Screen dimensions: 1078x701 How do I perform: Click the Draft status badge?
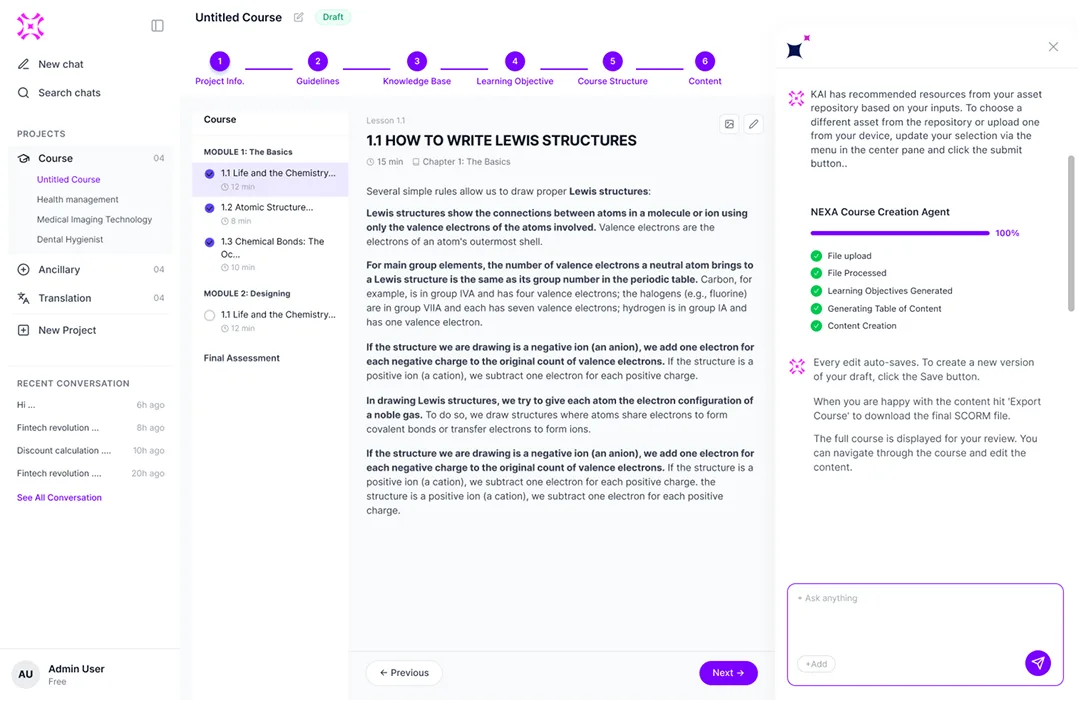(333, 17)
